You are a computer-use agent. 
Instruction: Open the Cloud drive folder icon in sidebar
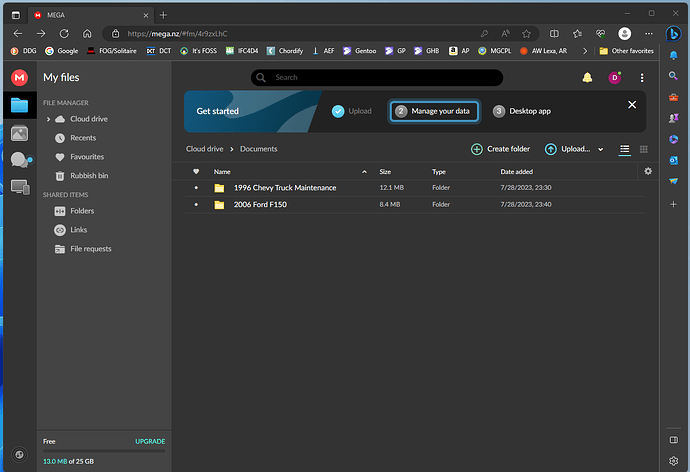[x=19, y=106]
